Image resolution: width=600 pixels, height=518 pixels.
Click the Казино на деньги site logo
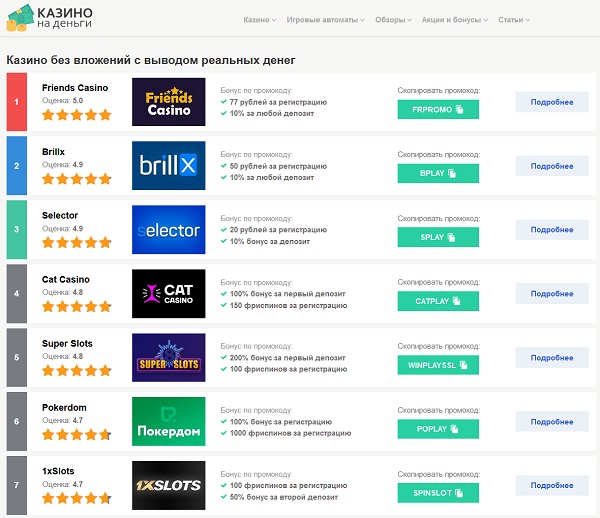click(x=50, y=18)
